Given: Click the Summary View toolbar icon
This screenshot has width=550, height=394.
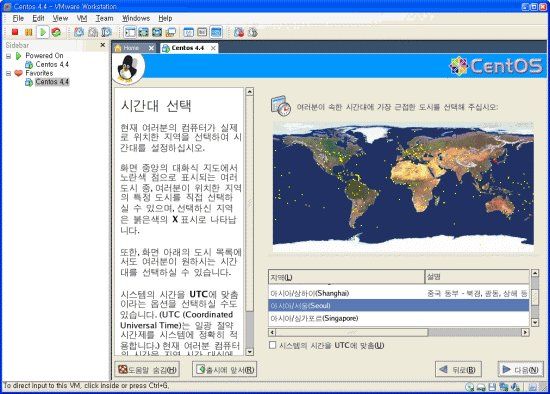Looking at the screenshot, I should (189, 32).
